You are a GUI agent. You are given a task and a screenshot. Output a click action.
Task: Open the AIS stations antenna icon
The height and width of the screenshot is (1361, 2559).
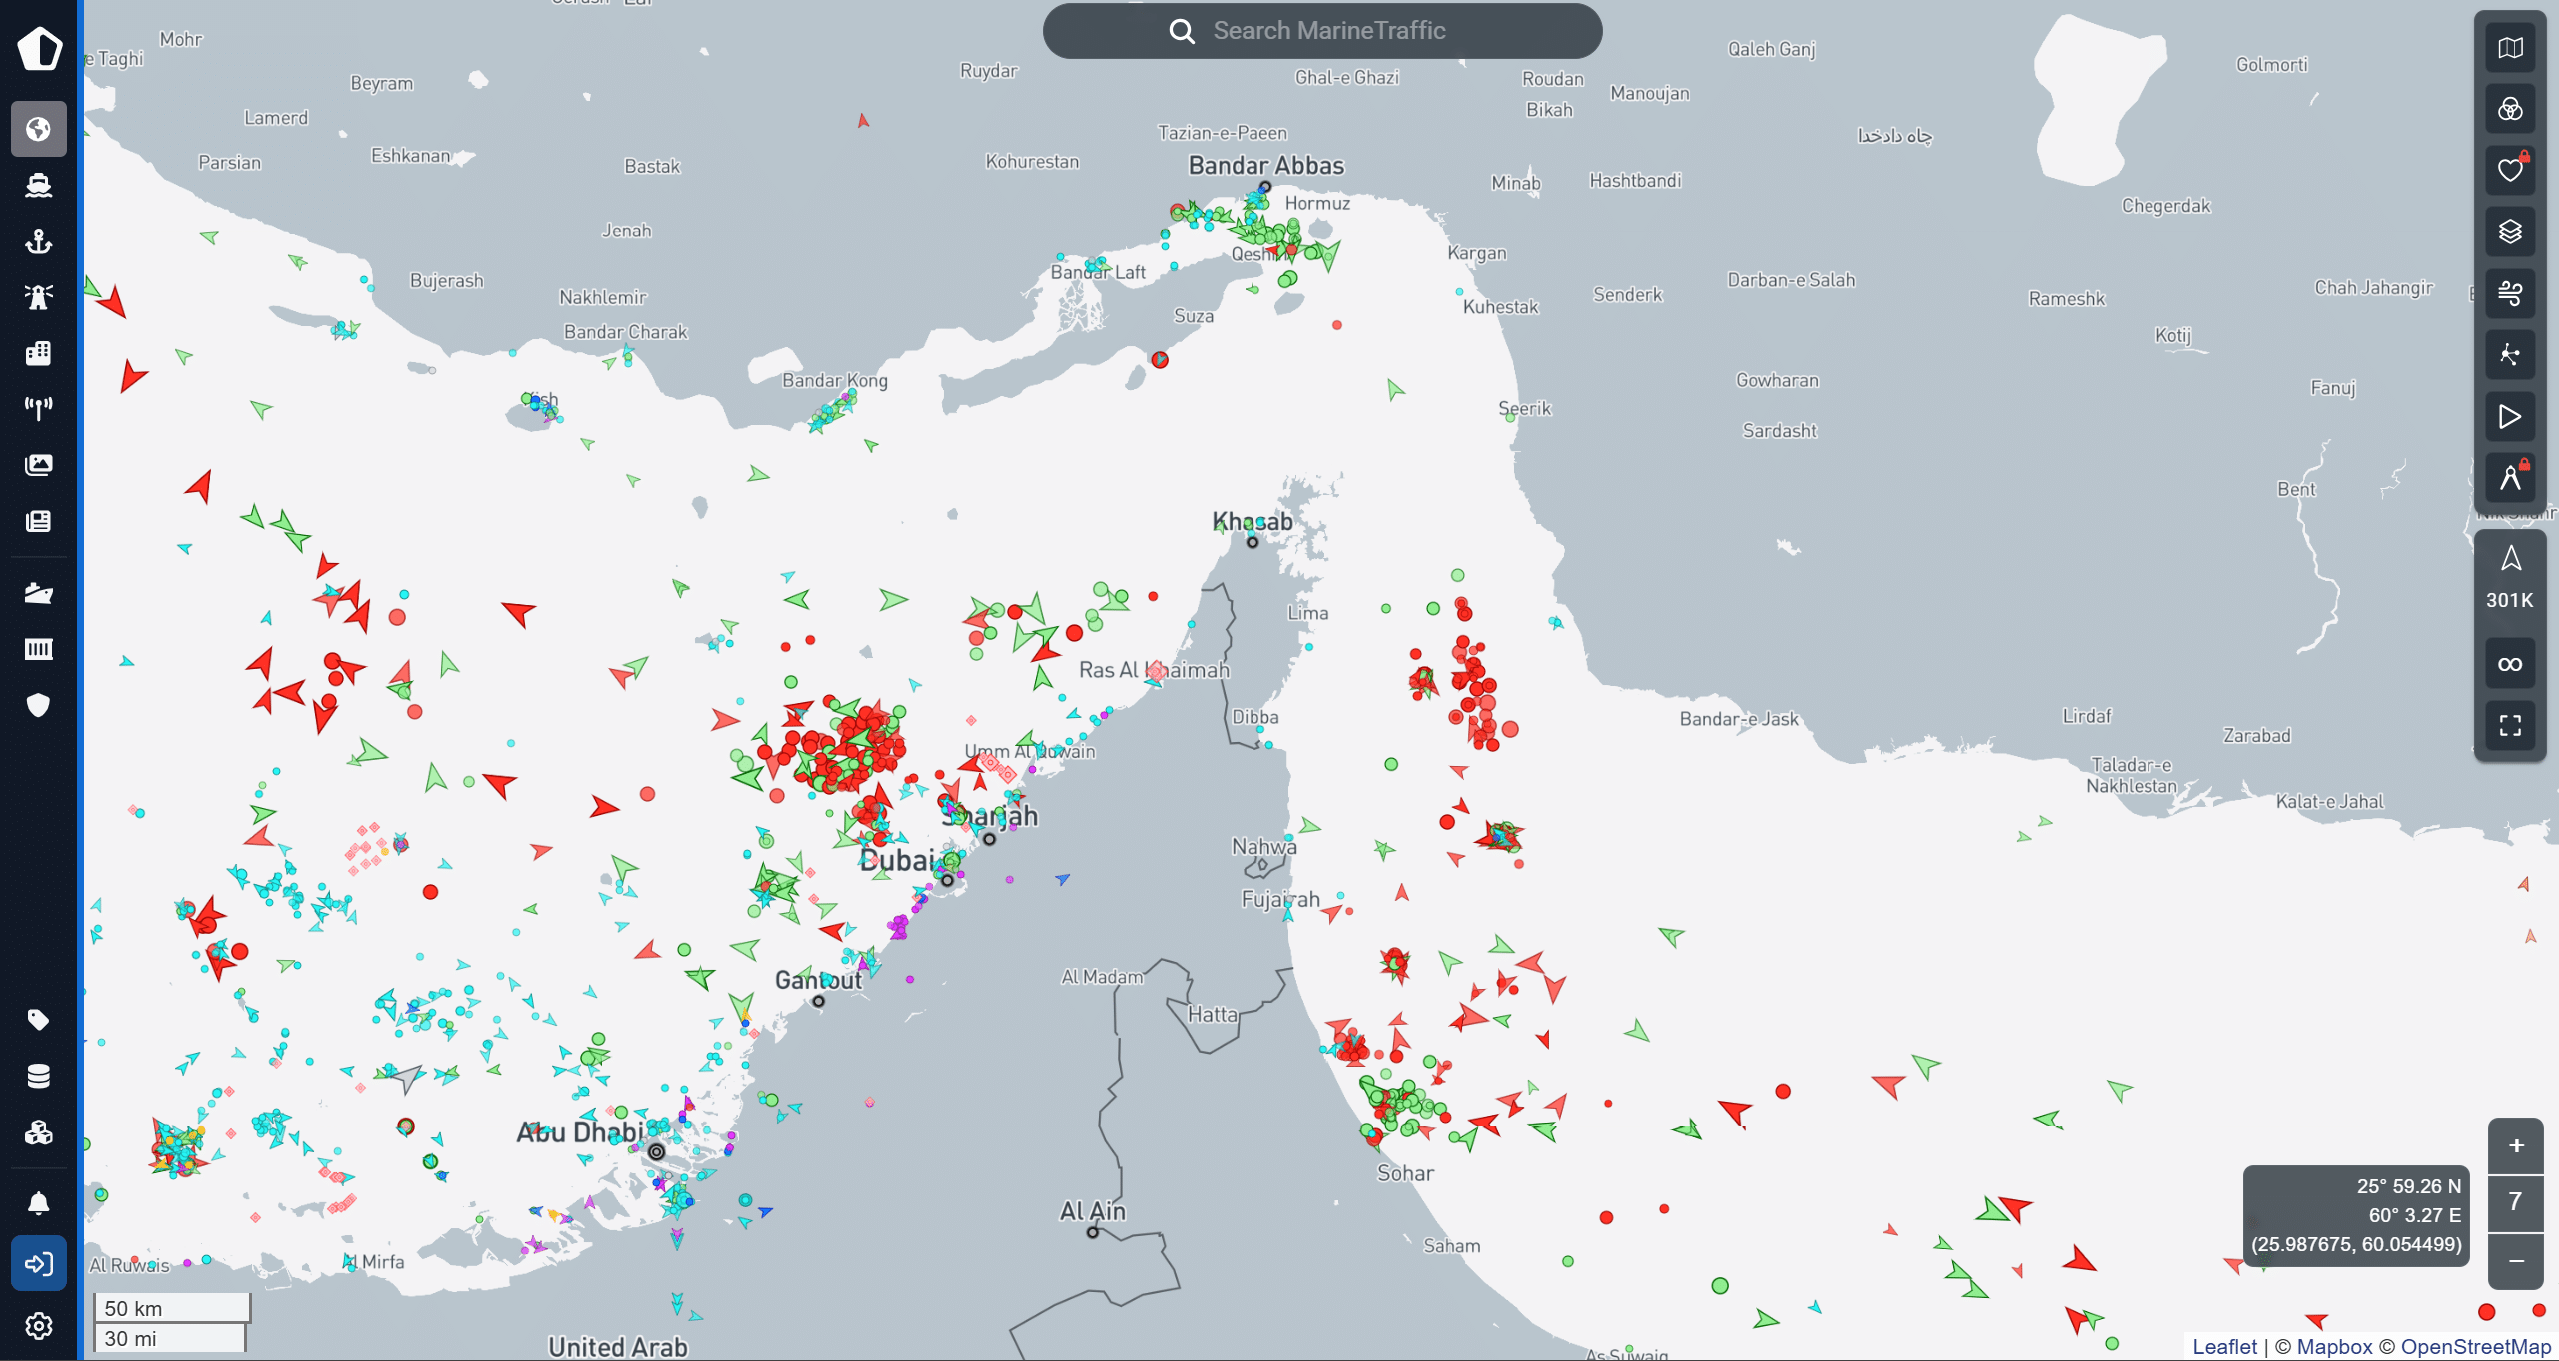[x=38, y=408]
